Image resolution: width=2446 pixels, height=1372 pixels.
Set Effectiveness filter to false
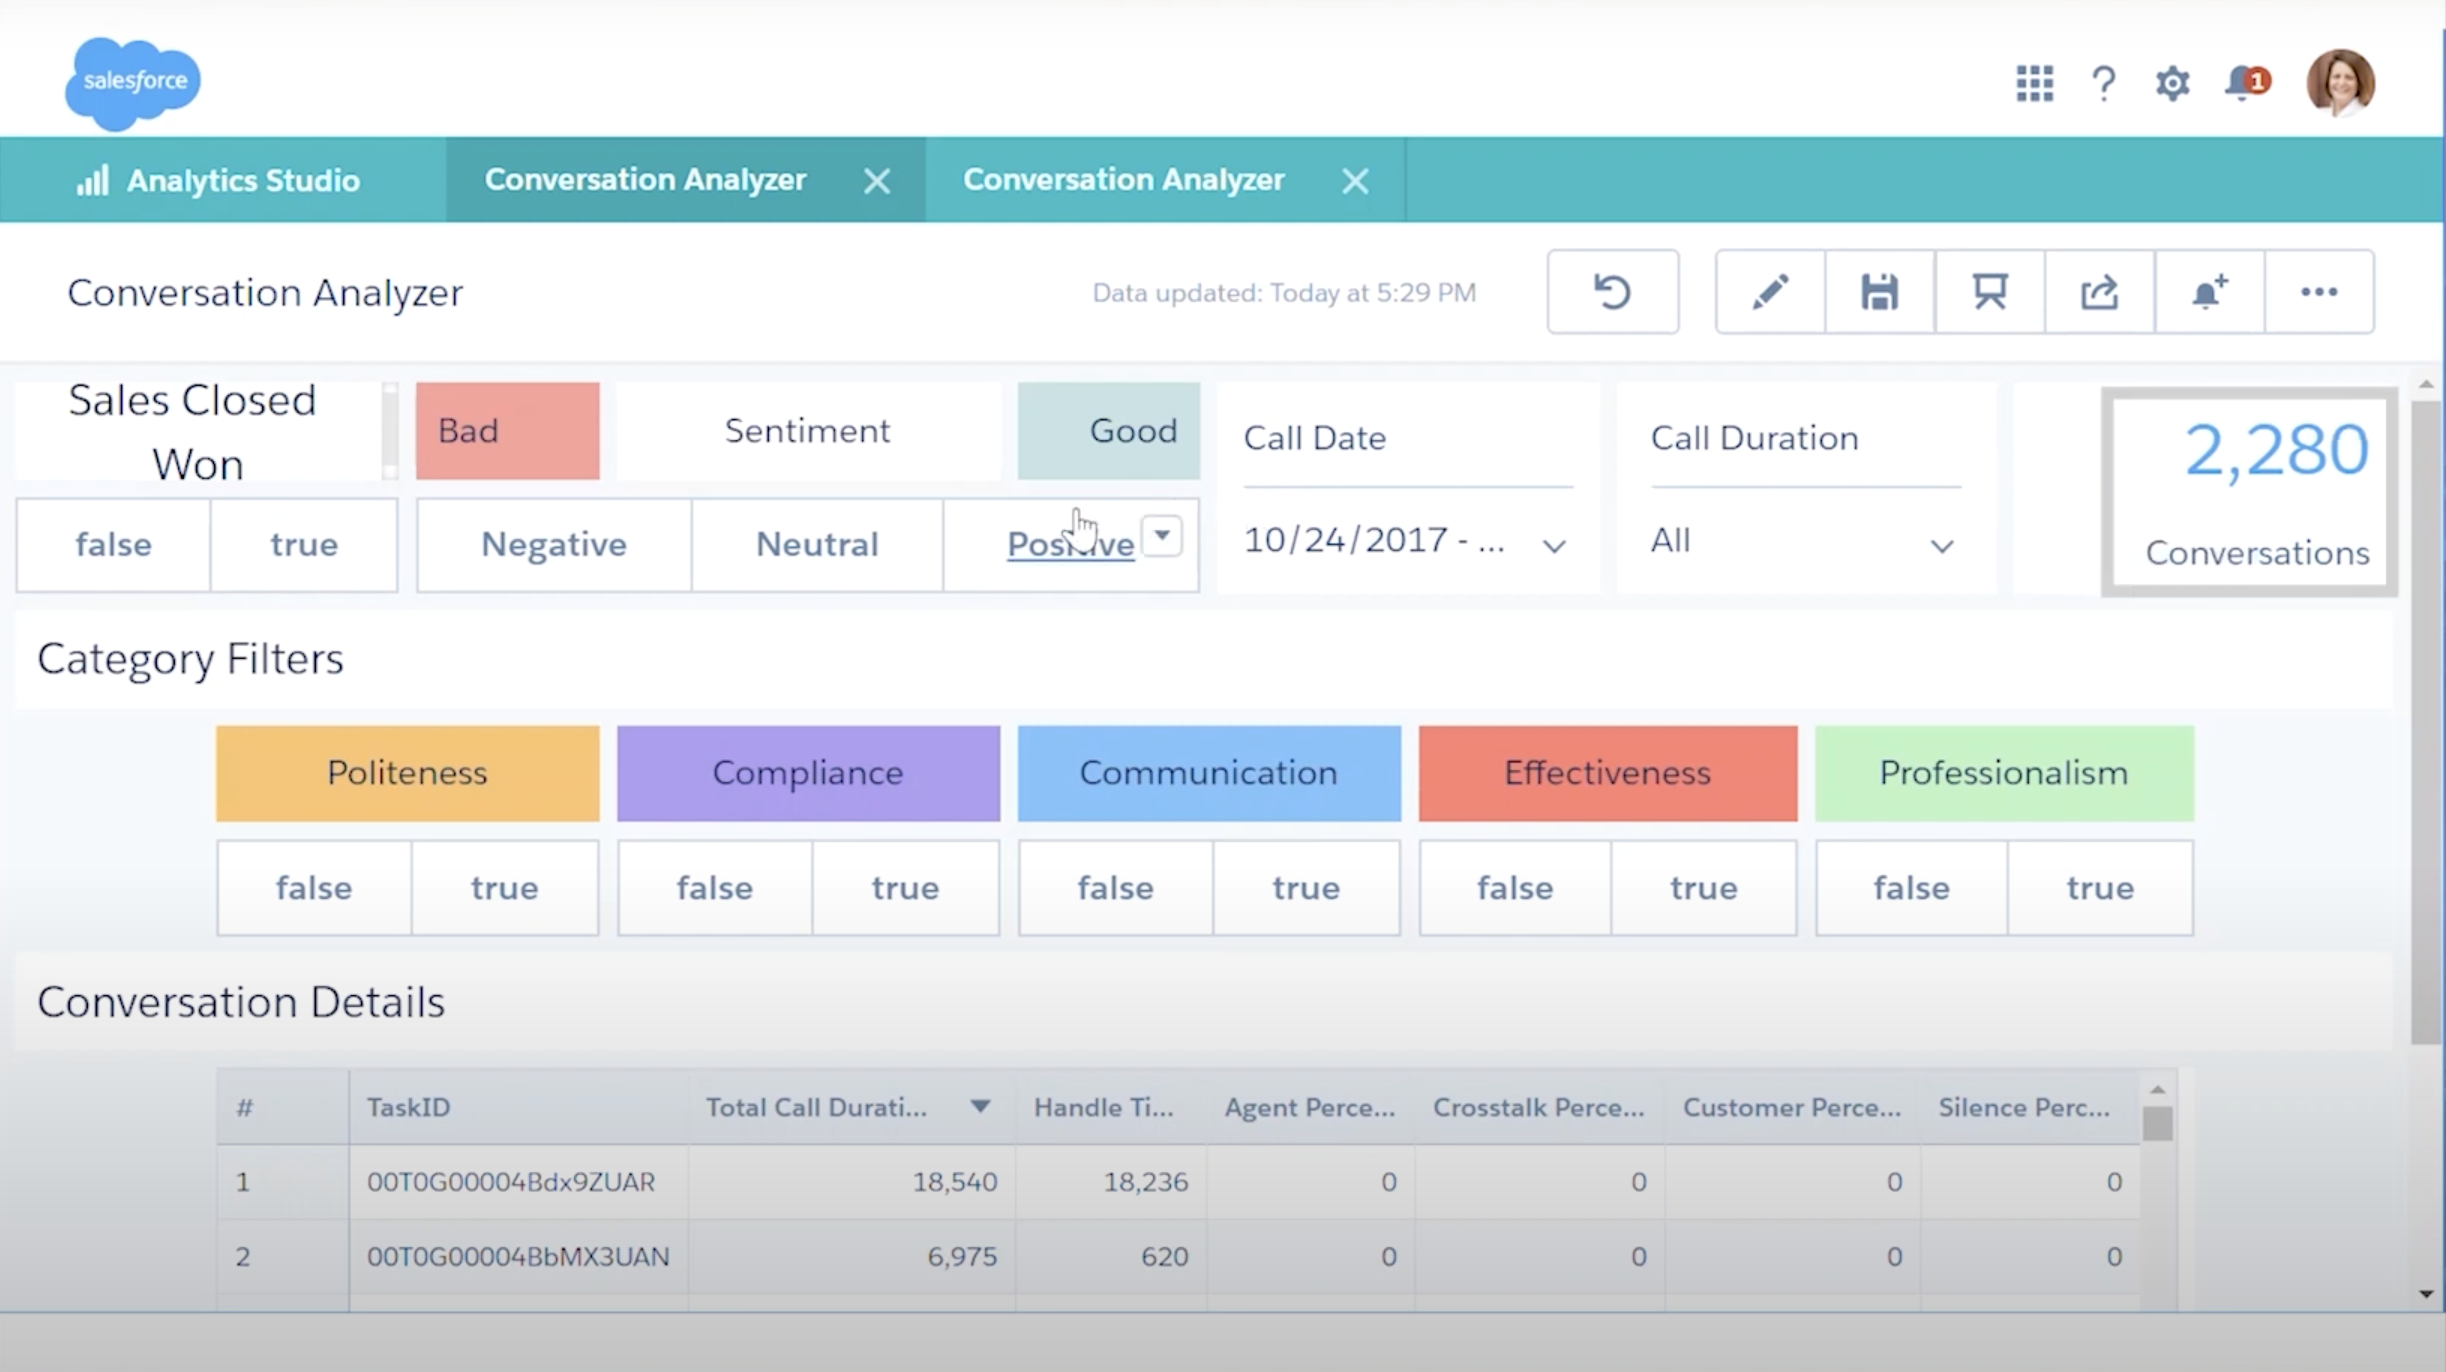point(1515,888)
